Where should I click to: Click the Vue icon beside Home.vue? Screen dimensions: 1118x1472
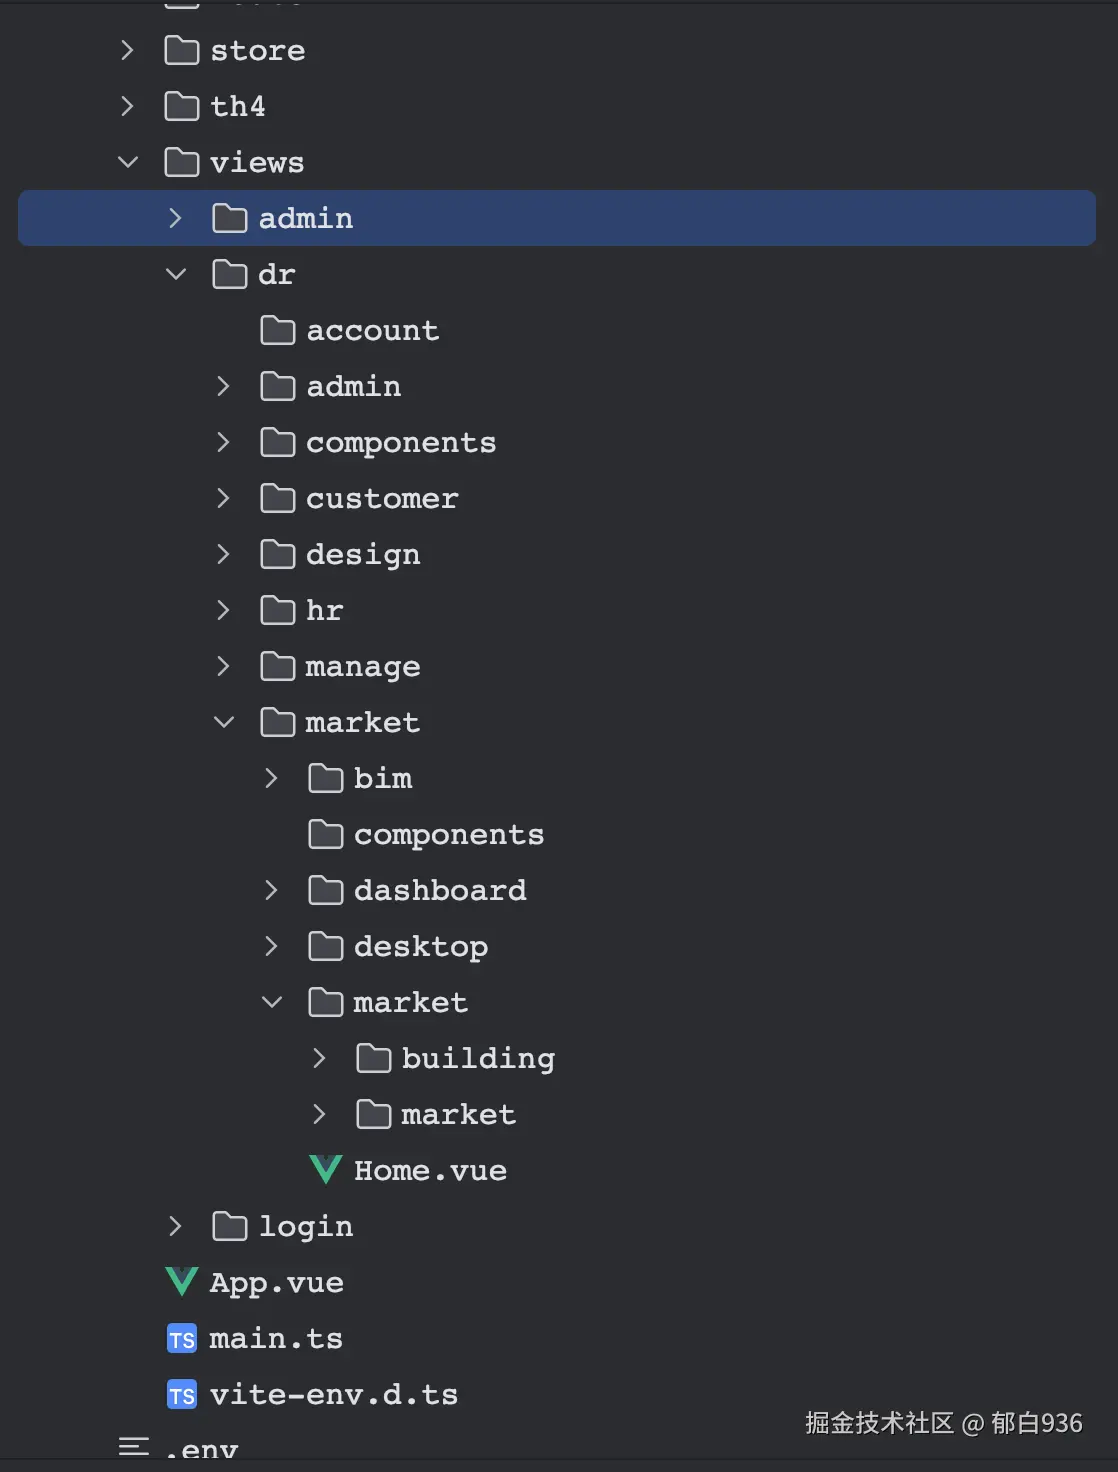pos(326,1170)
